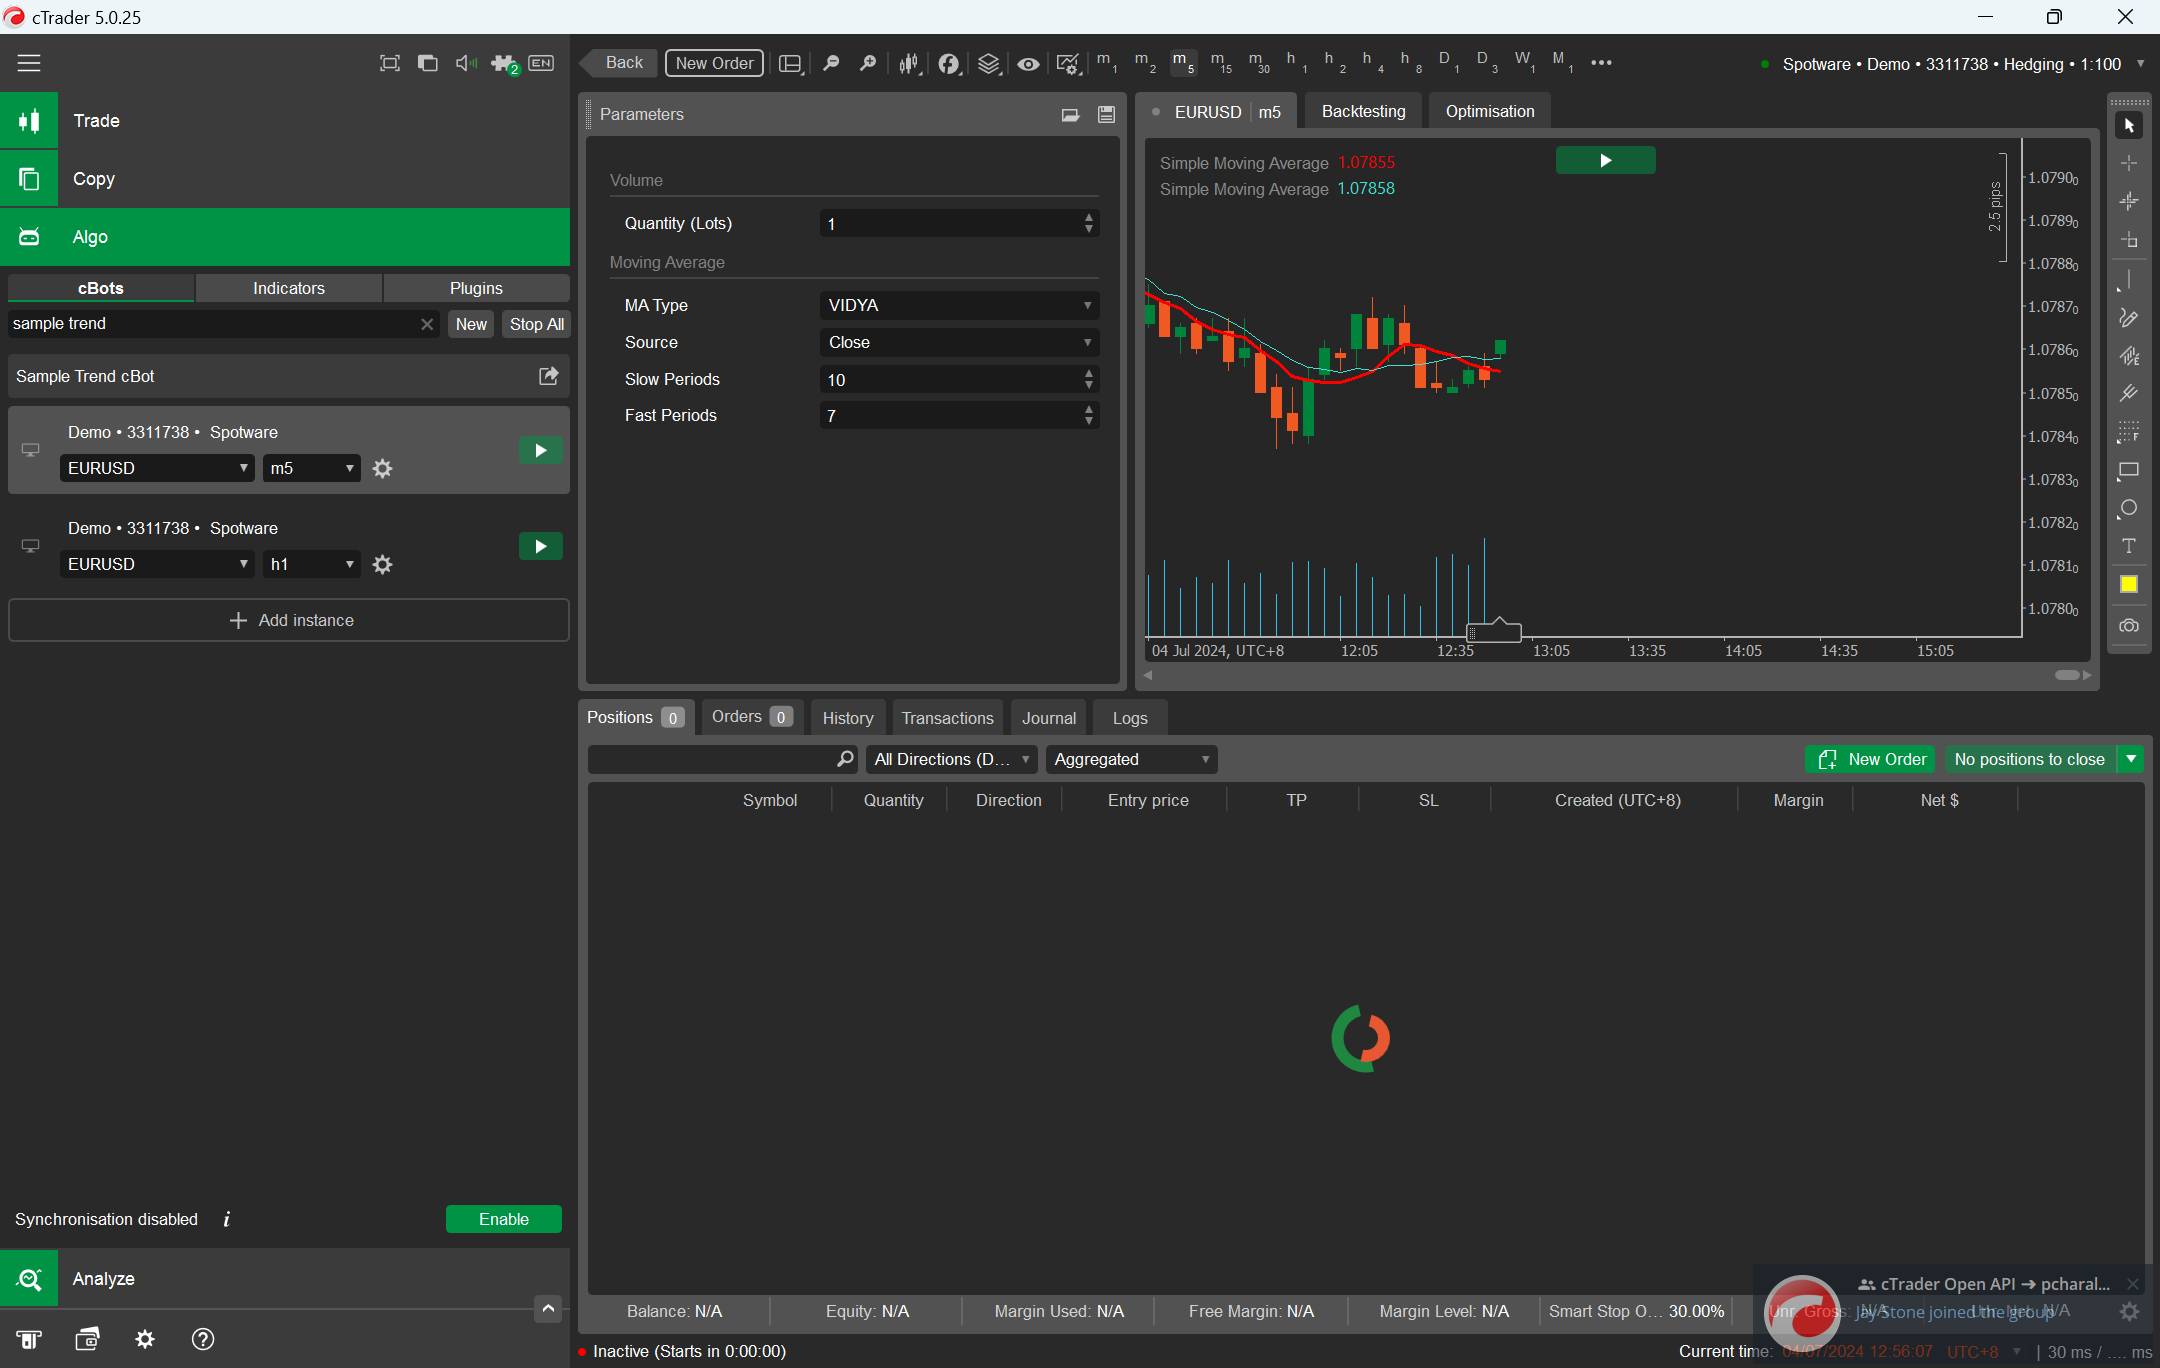Click the share icon for Sample Trend cBot
The height and width of the screenshot is (1368, 2160).
(x=549, y=376)
